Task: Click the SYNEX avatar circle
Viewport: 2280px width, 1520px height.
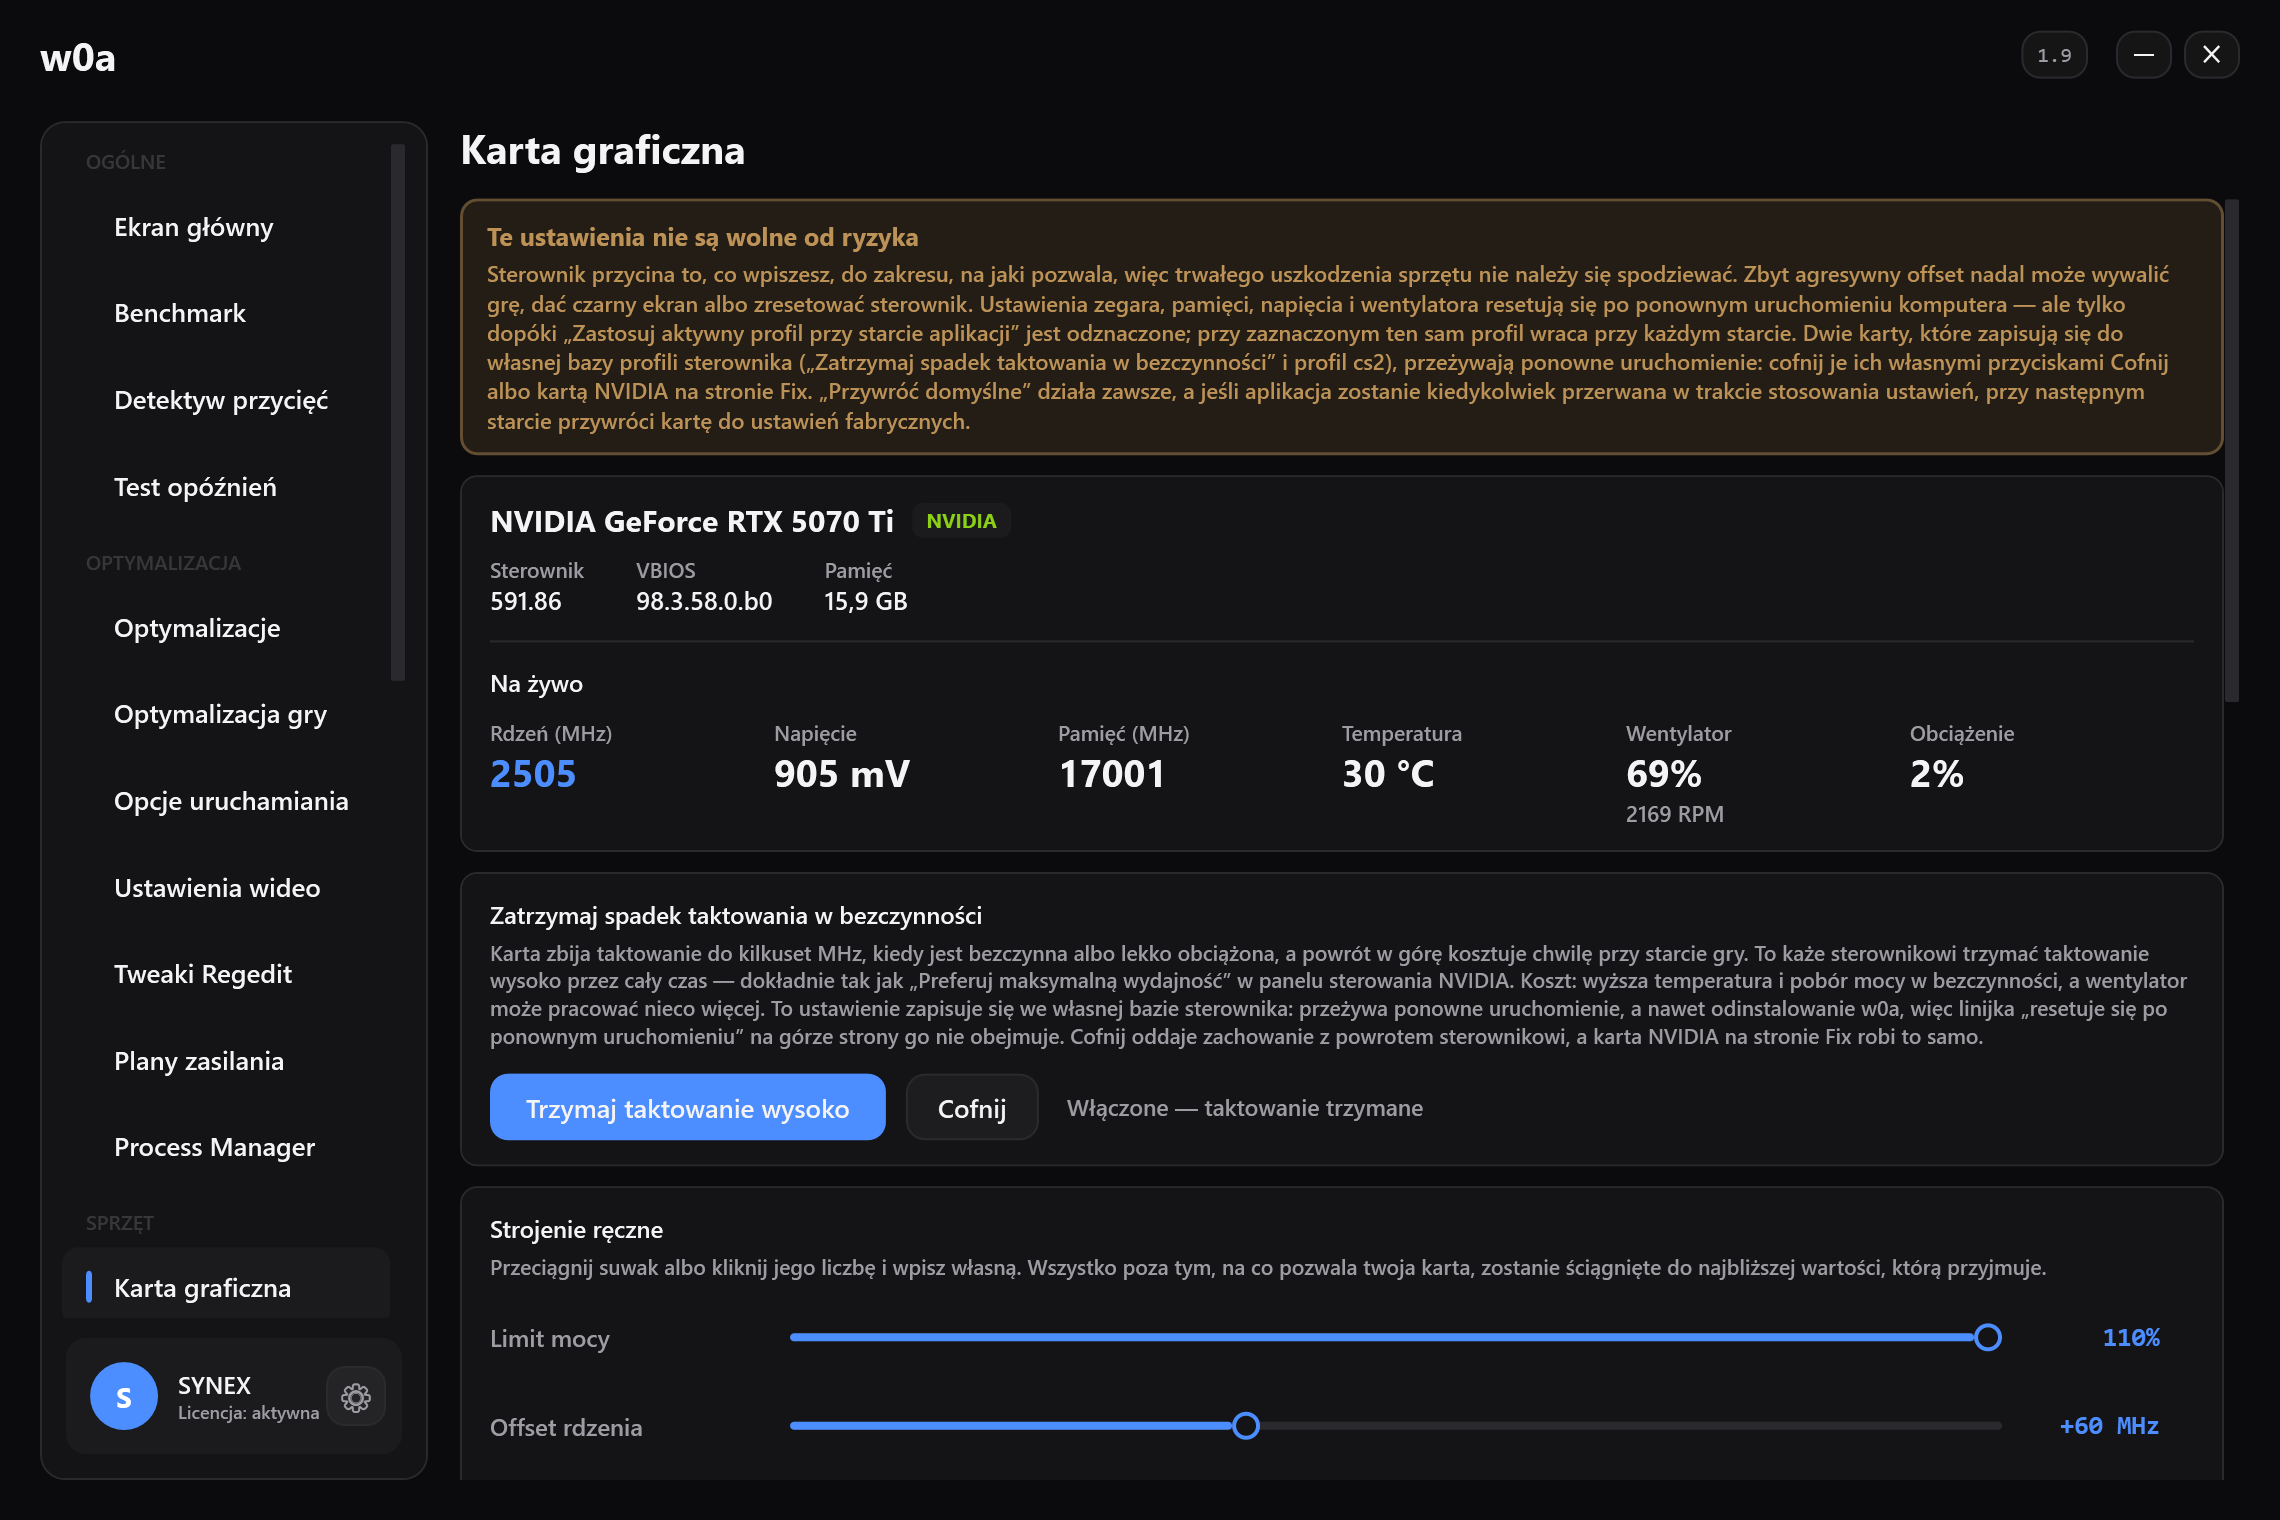Action: [124, 1396]
